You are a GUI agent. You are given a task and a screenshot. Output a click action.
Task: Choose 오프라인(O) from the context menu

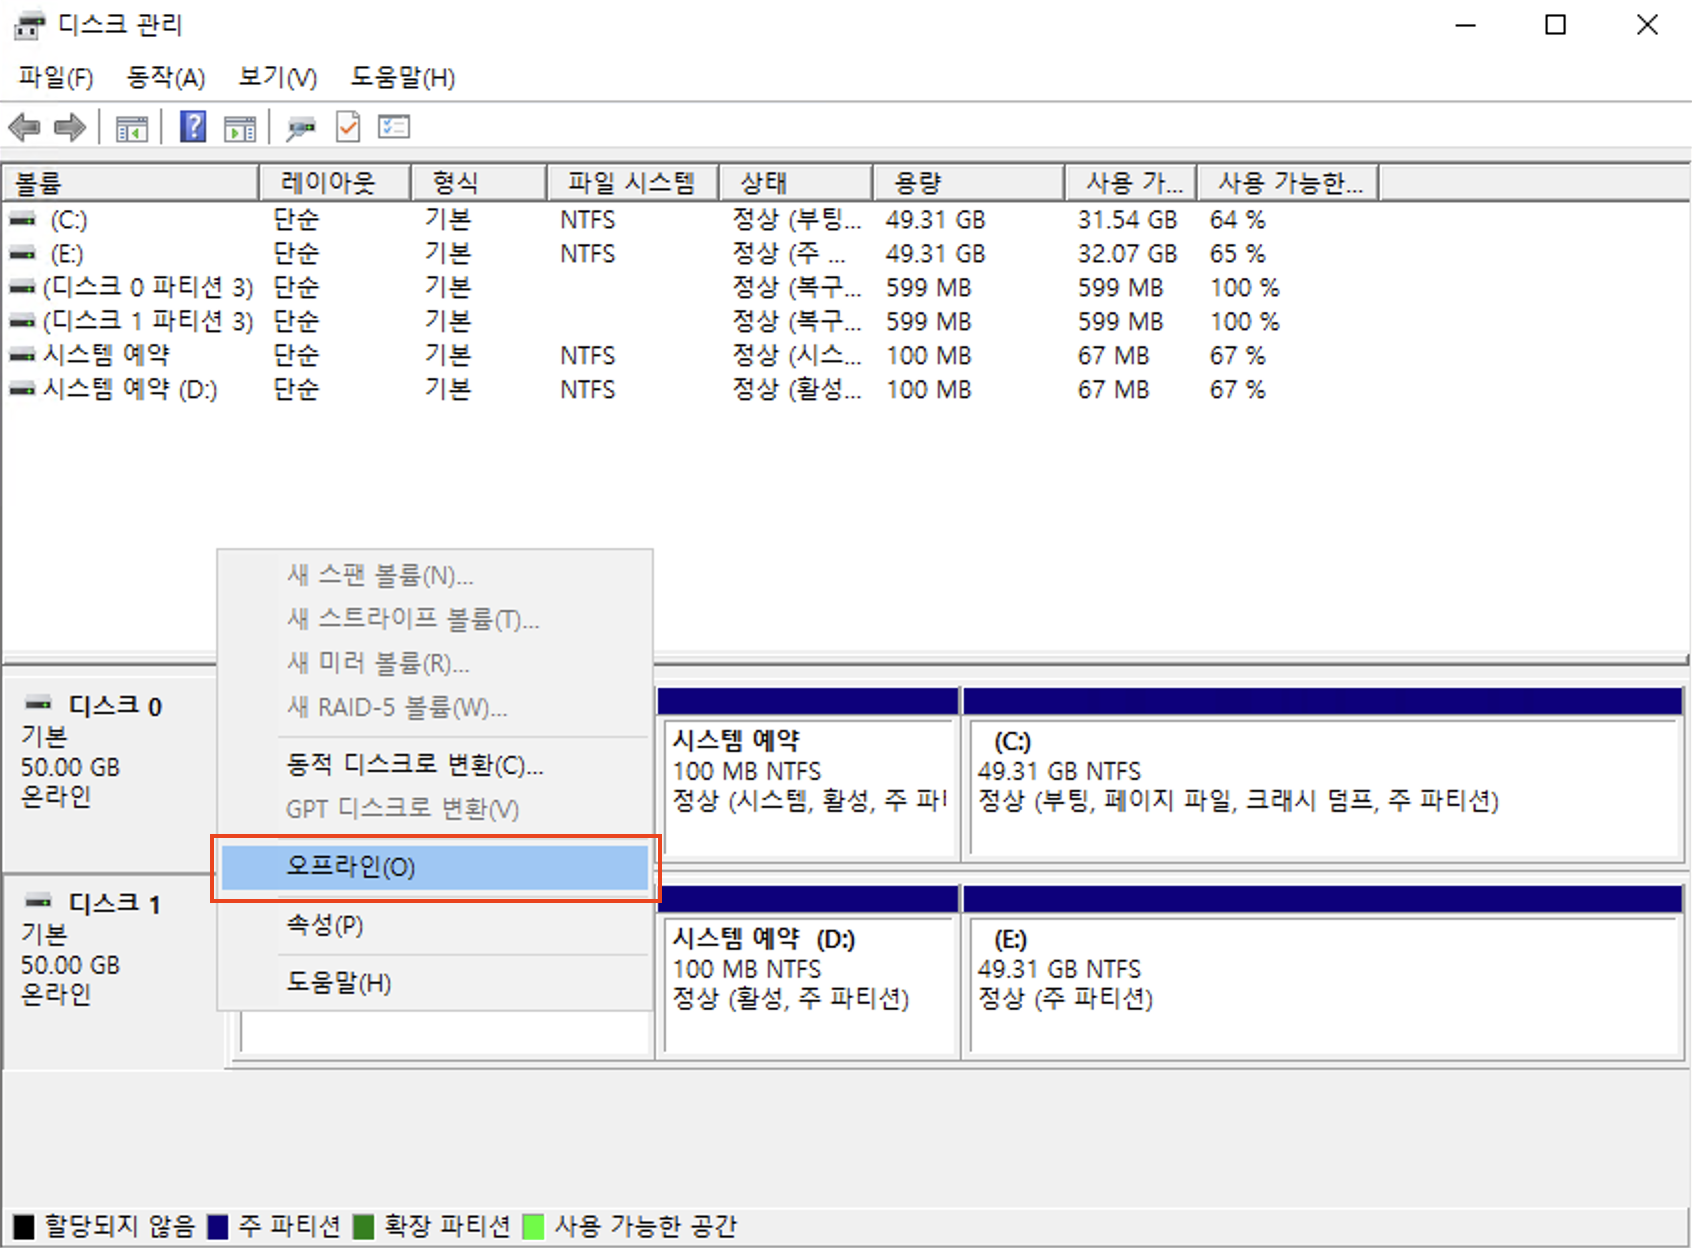435,867
